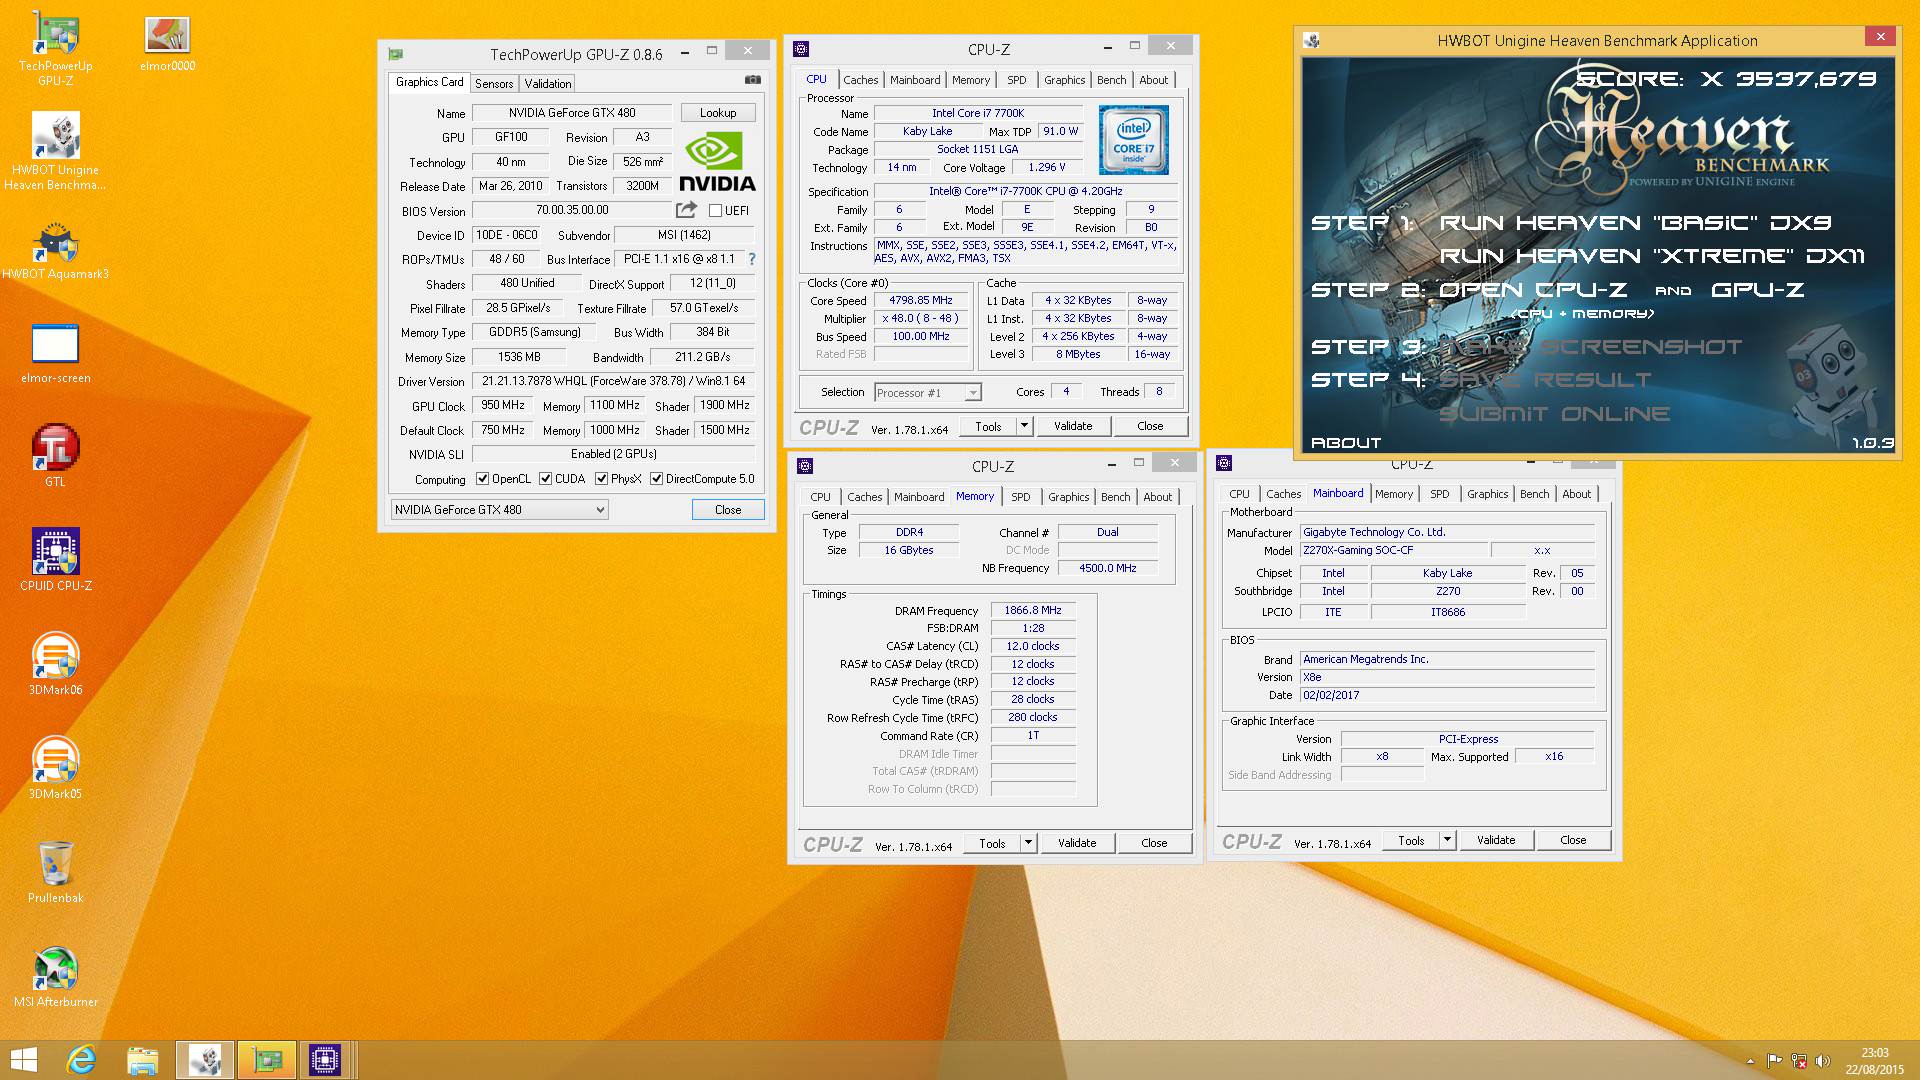Switch to Validation tab in GPU-Z
1920x1080 pixels.
[548, 84]
